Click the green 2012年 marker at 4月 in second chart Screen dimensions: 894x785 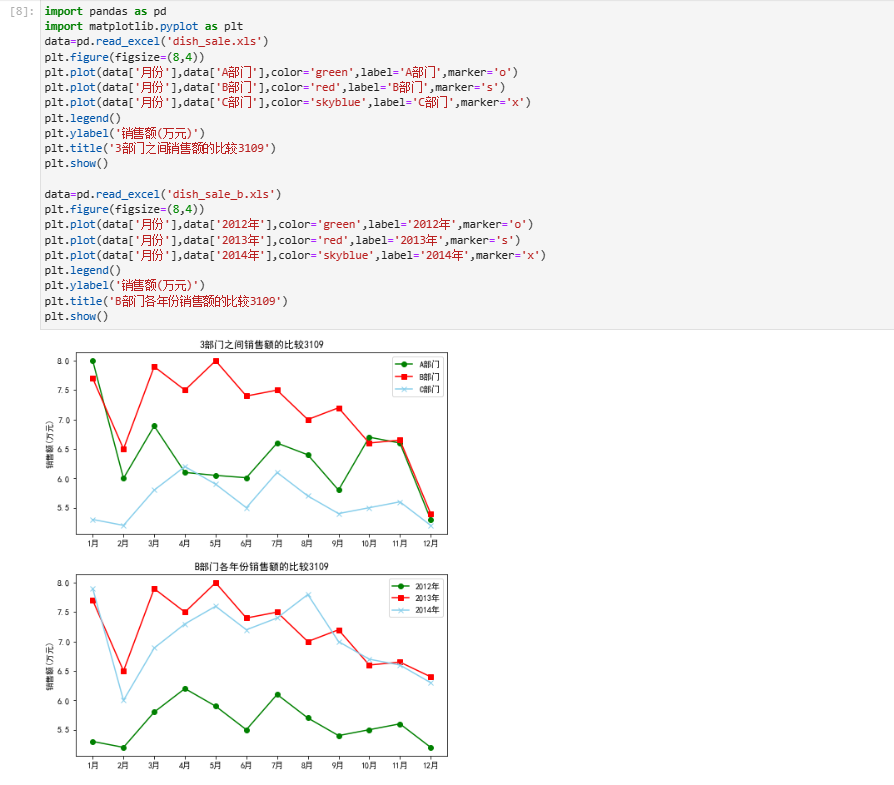pos(185,689)
